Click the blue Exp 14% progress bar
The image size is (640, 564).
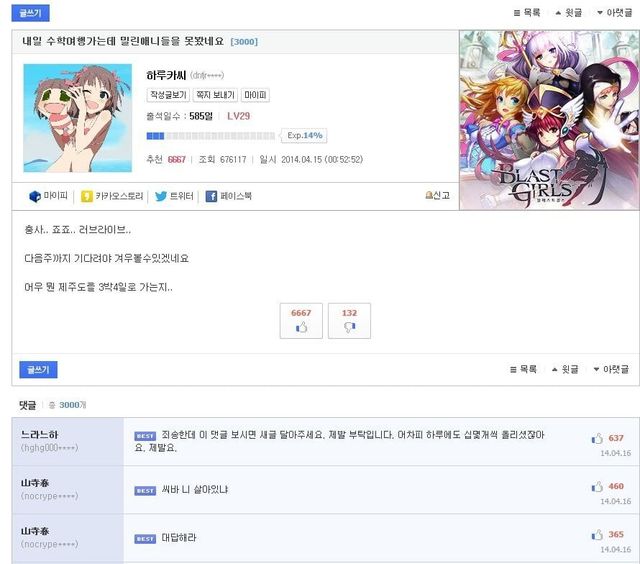tap(211, 136)
